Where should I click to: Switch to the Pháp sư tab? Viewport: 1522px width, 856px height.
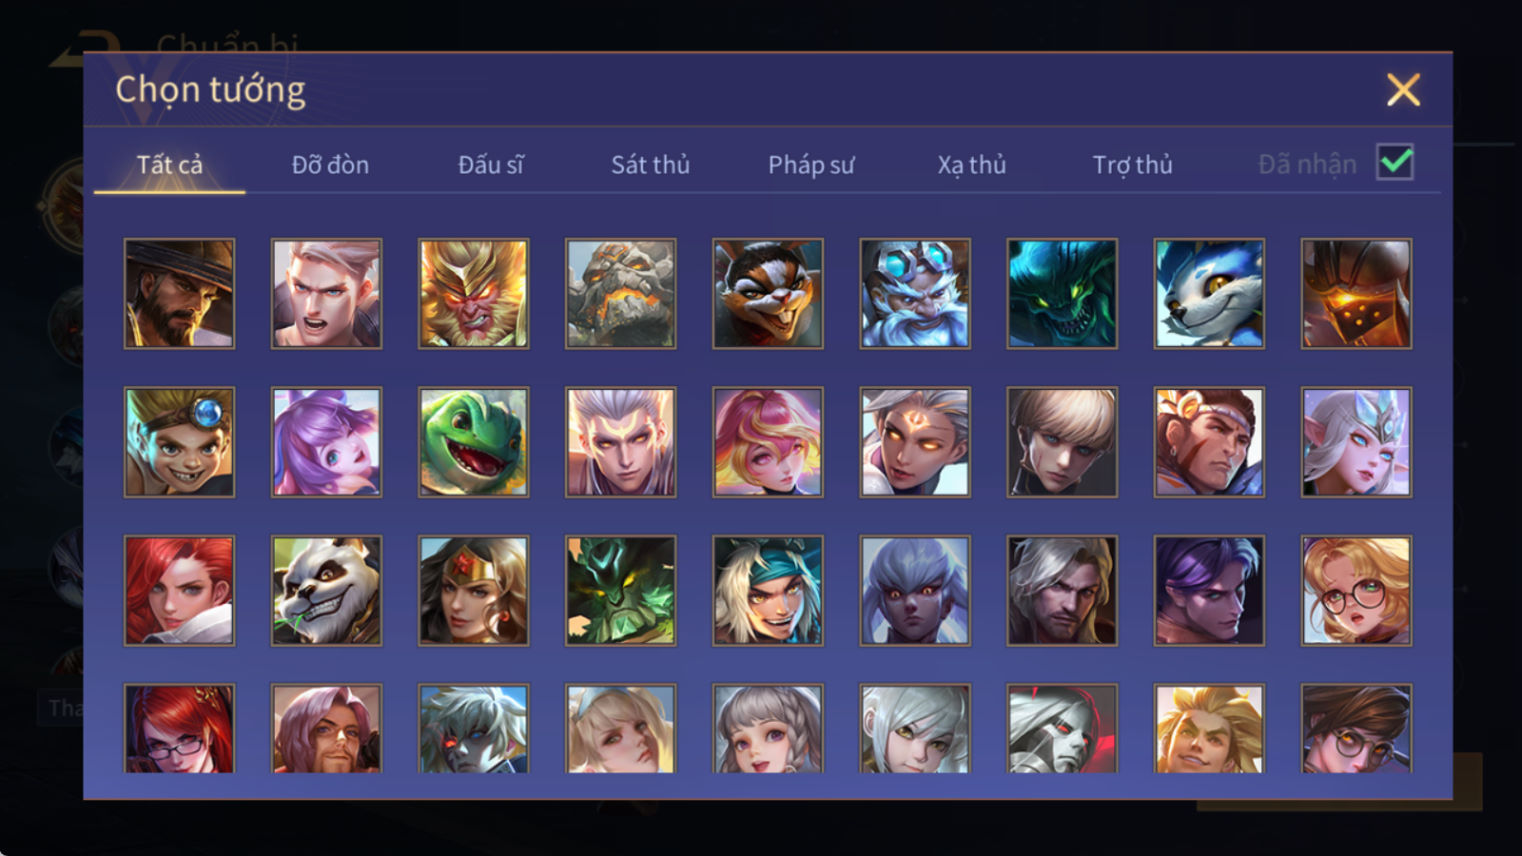pyautogui.click(x=811, y=164)
